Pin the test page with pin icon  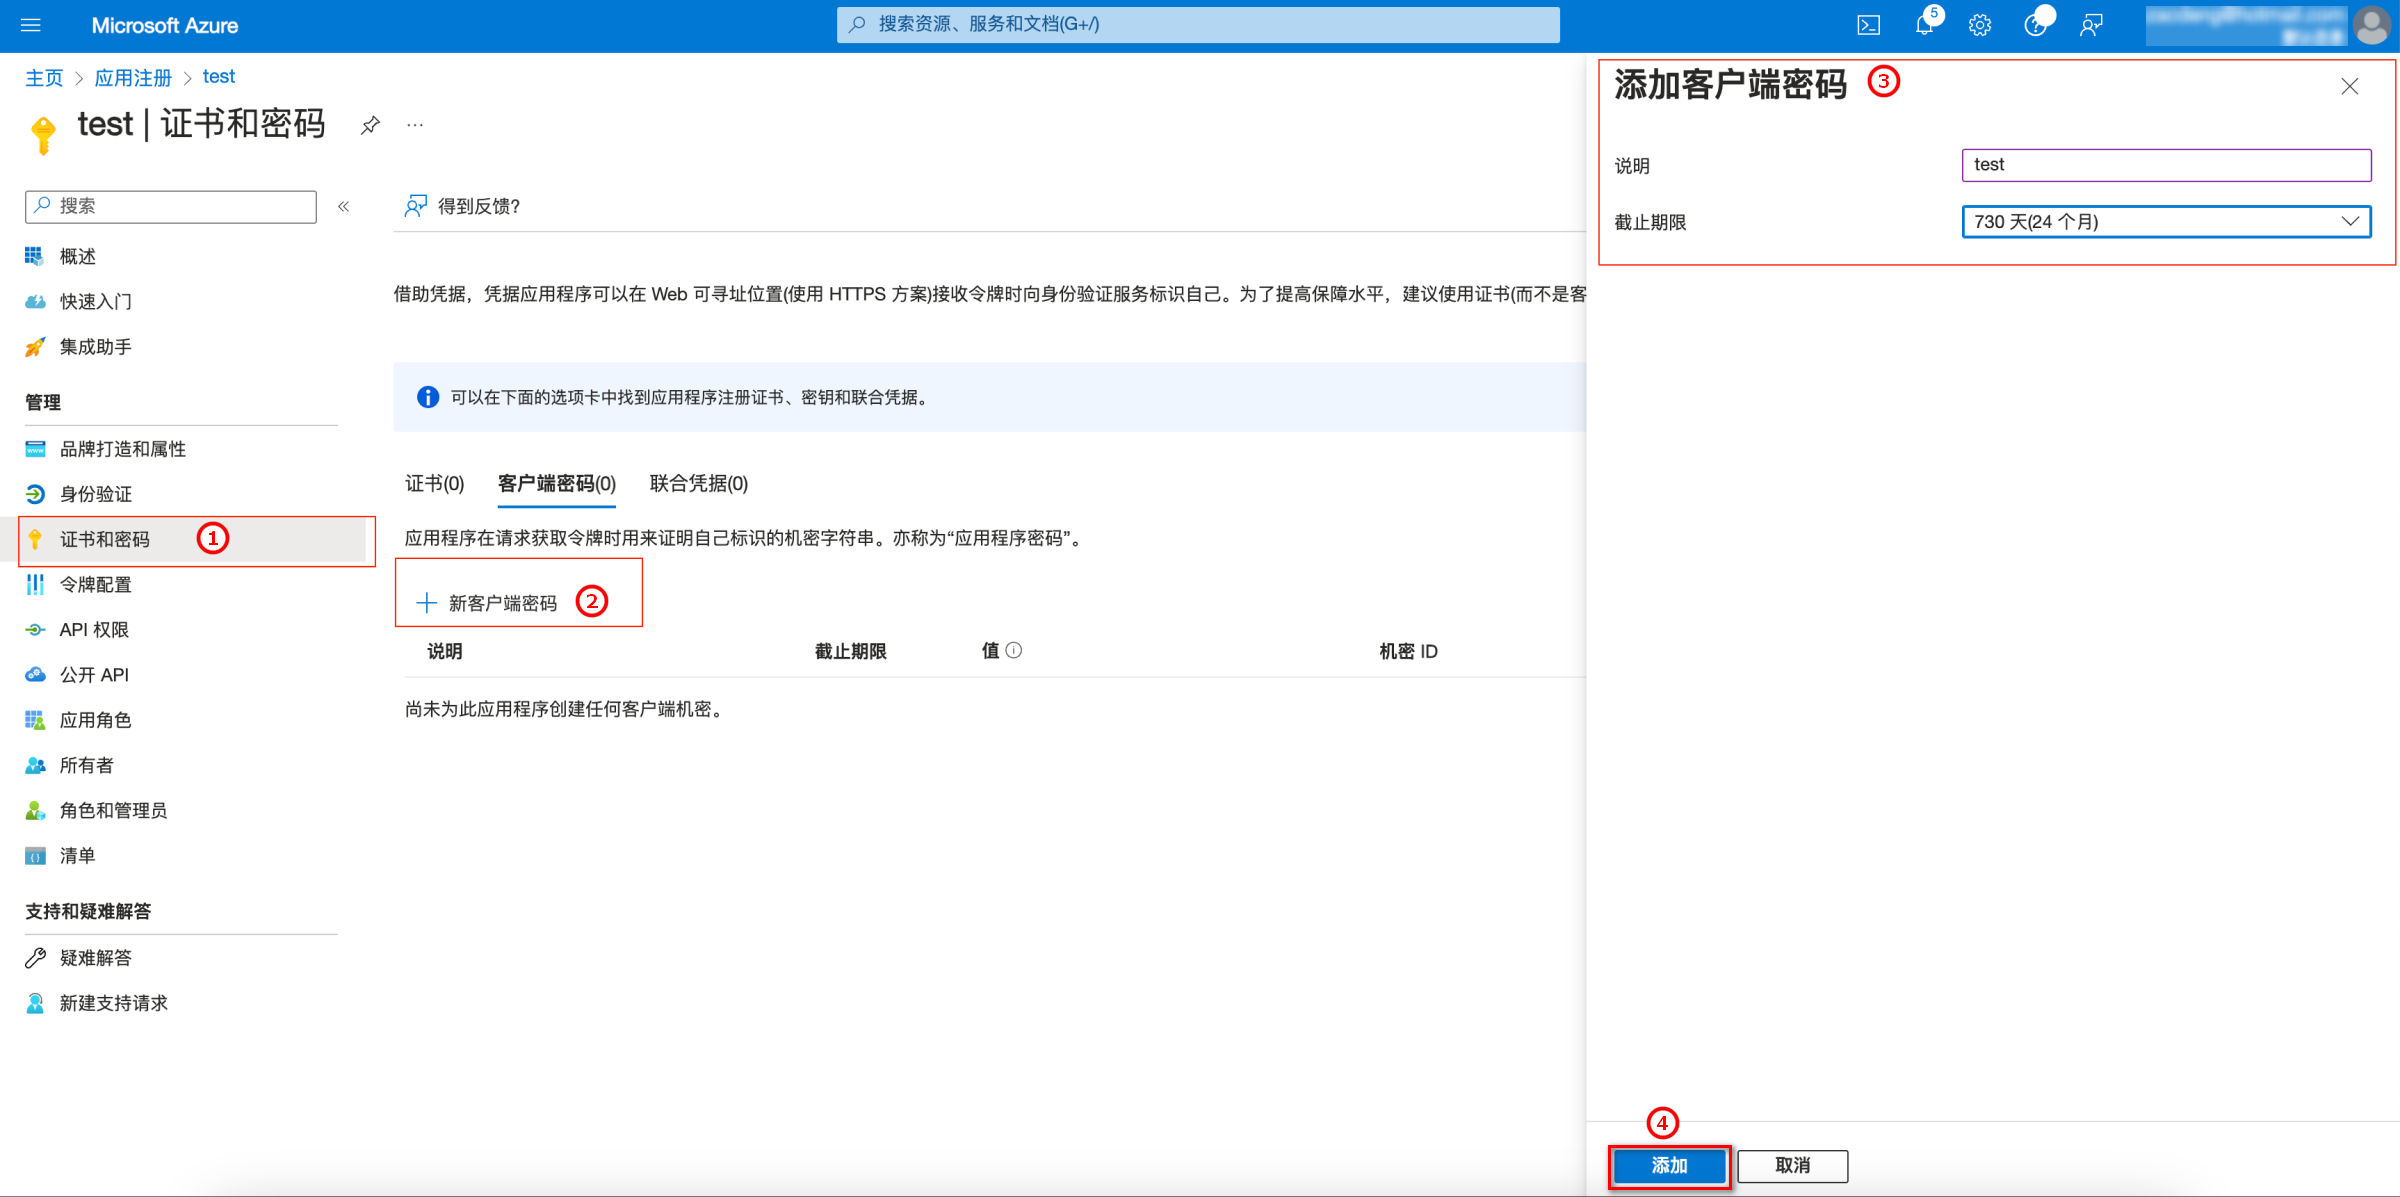(370, 125)
